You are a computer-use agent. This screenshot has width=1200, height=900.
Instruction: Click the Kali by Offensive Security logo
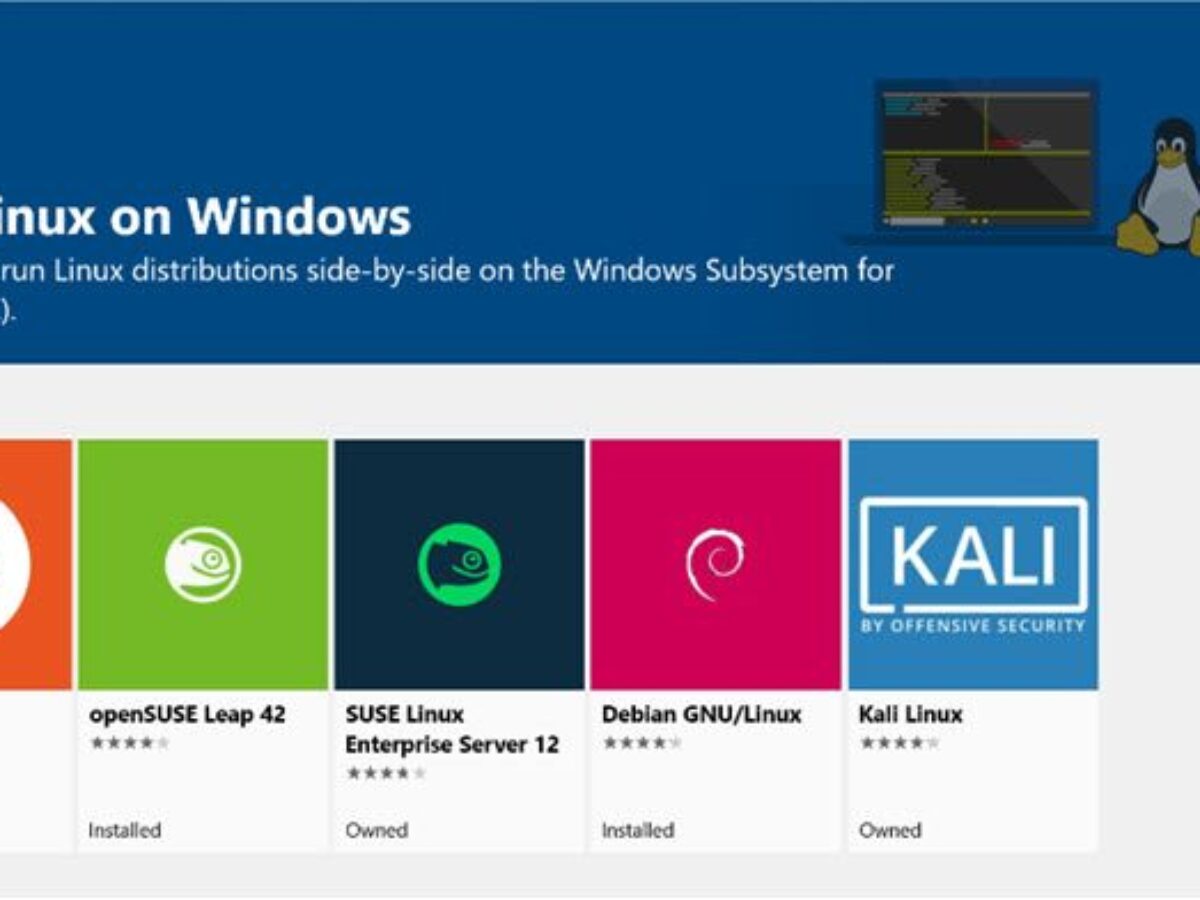(x=973, y=564)
